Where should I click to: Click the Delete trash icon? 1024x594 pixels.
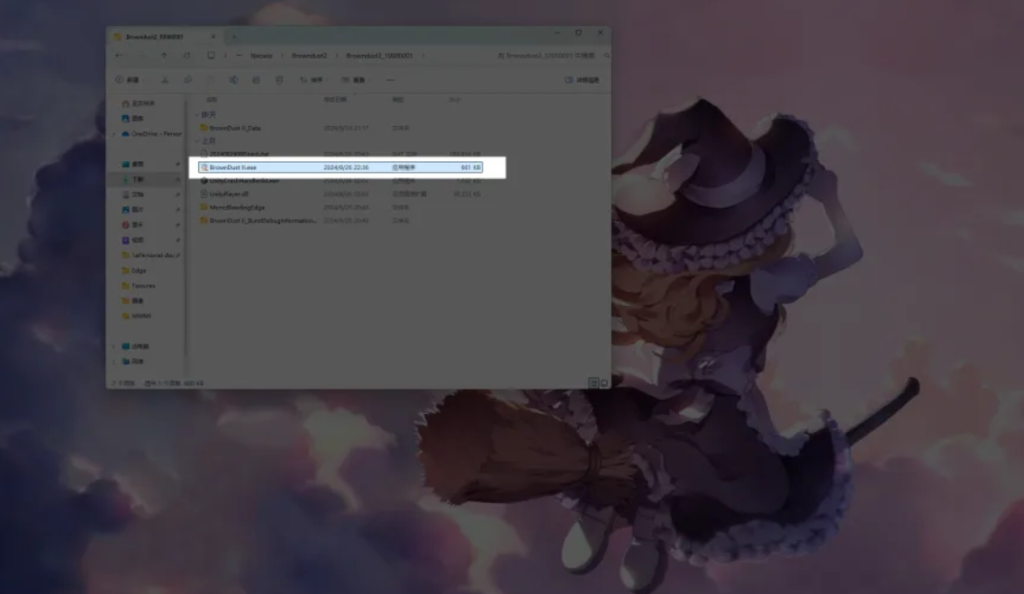pyautogui.click(x=279, y=80)
